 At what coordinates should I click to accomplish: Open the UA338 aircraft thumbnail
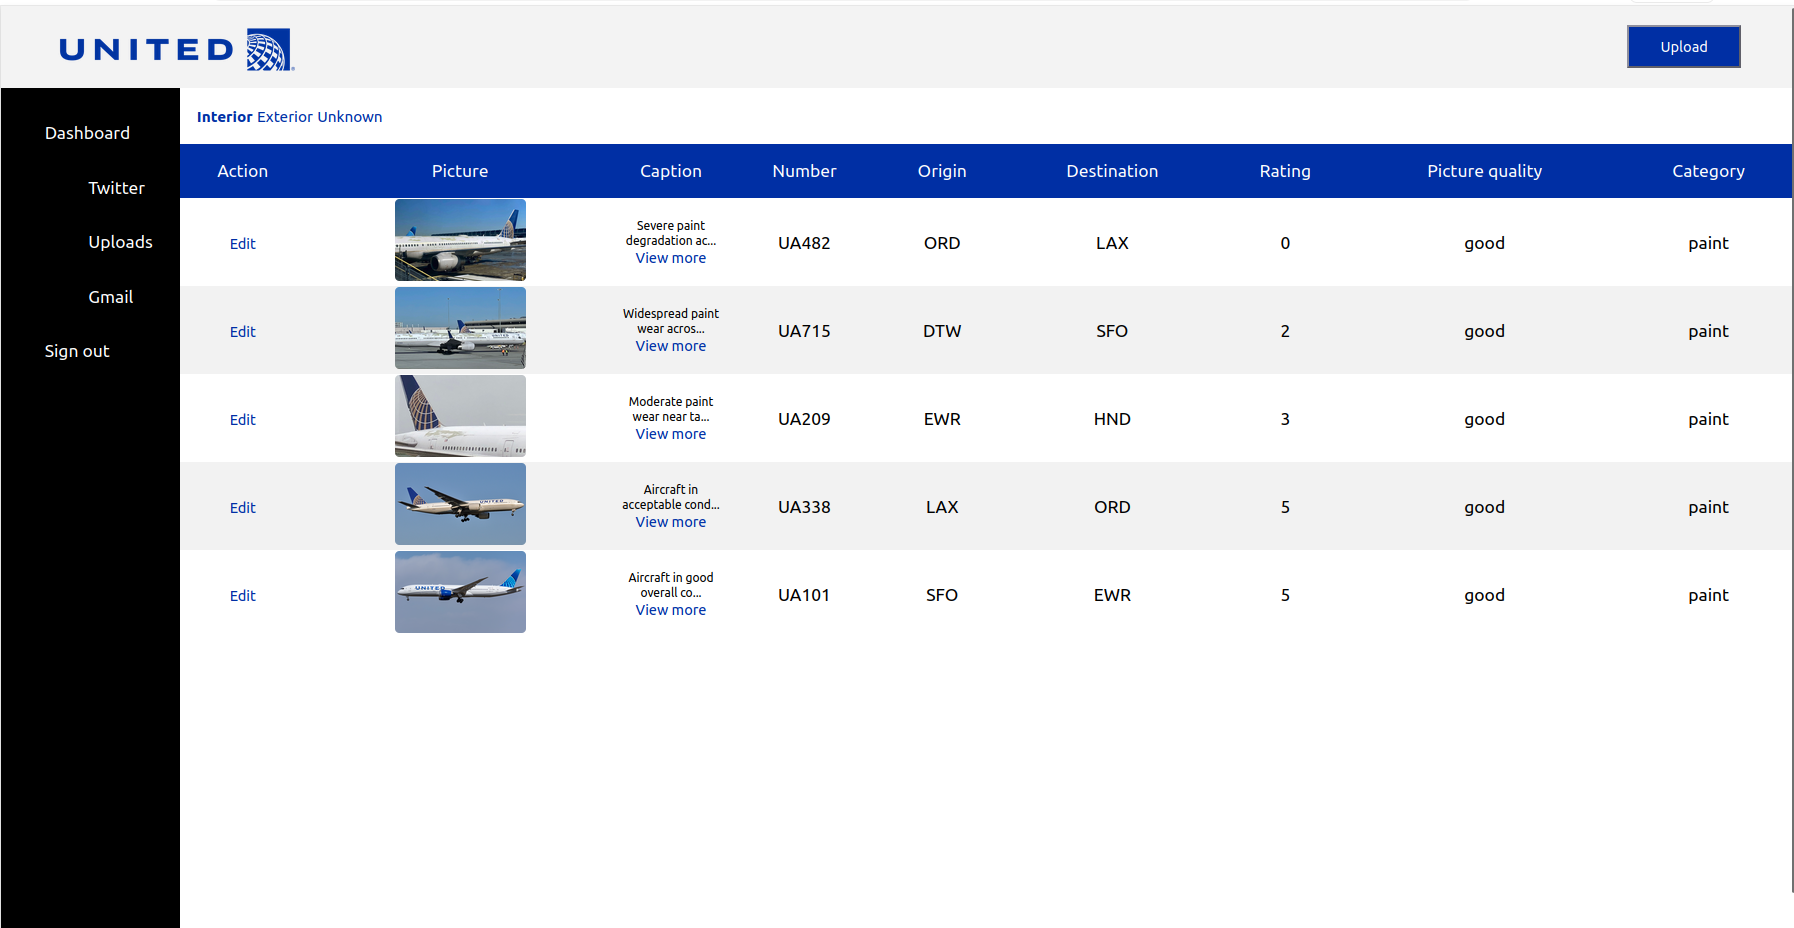pyautogui.click(x=459, y=504)
